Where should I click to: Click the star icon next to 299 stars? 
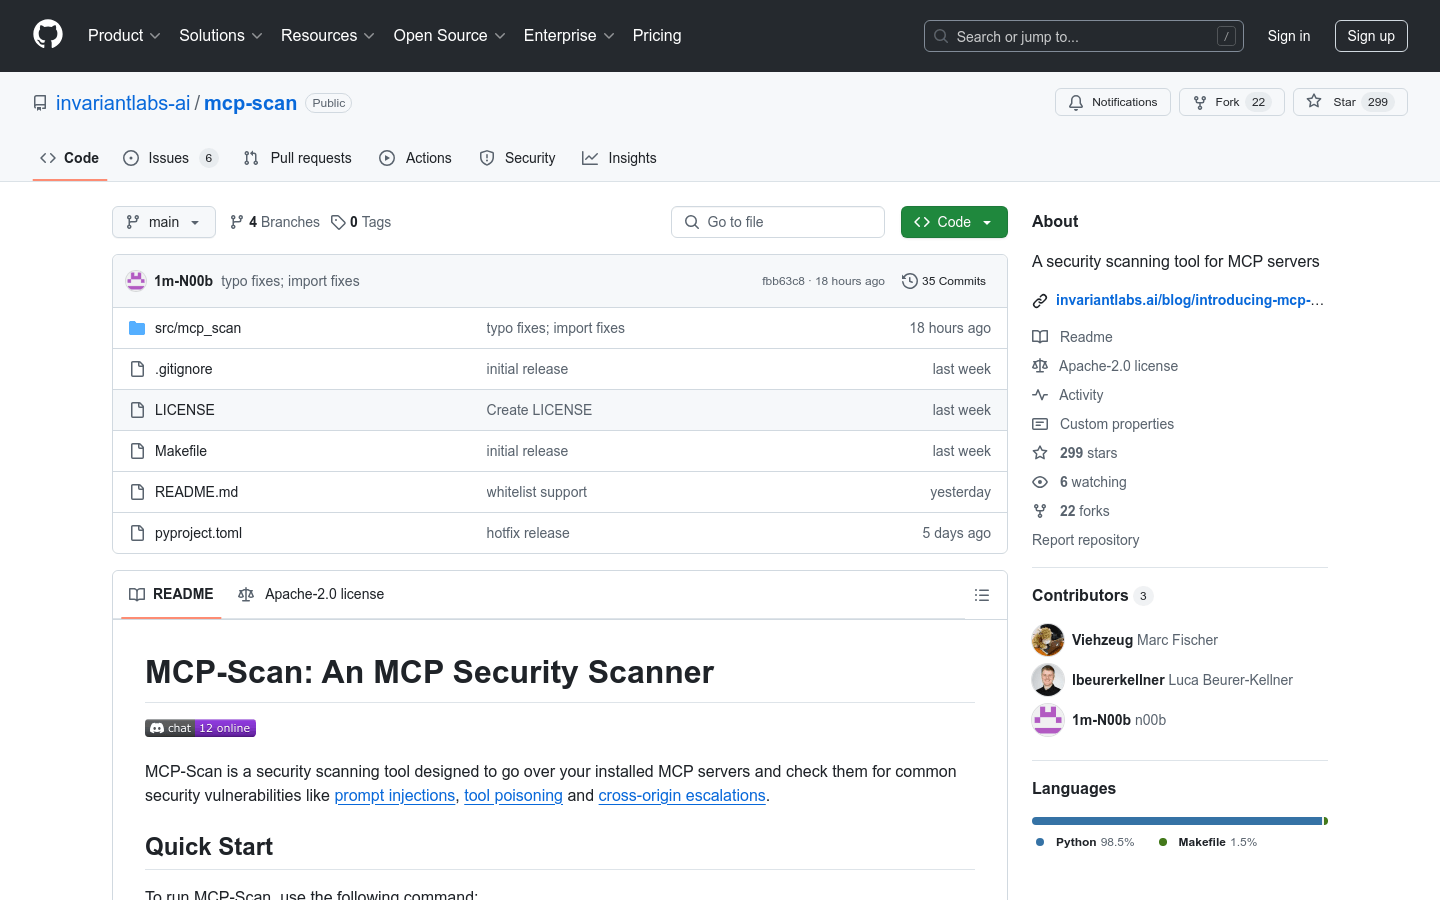point(1040,453)
